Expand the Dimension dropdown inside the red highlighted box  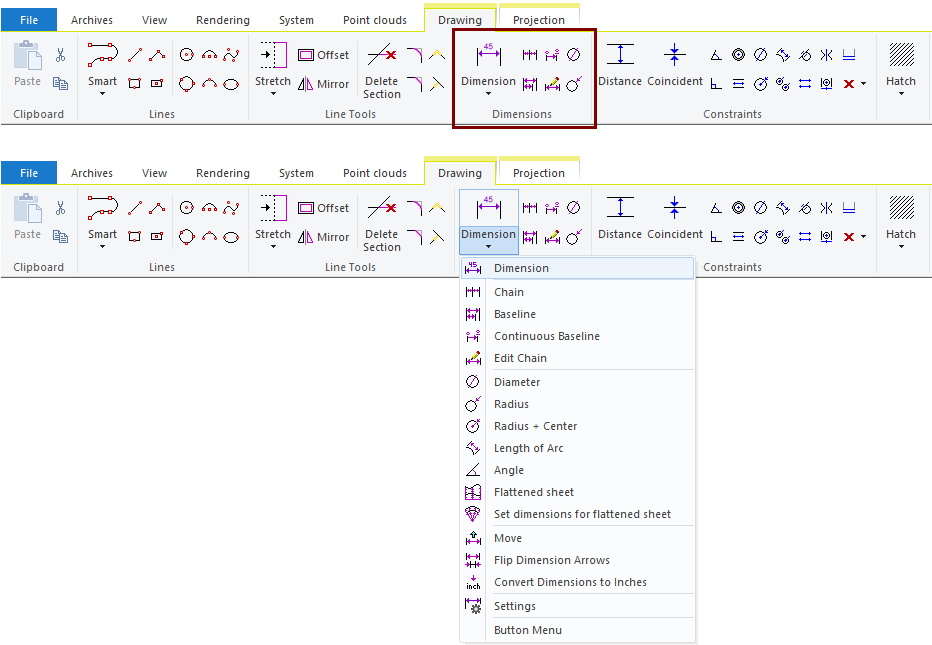[x=488, y=93]
